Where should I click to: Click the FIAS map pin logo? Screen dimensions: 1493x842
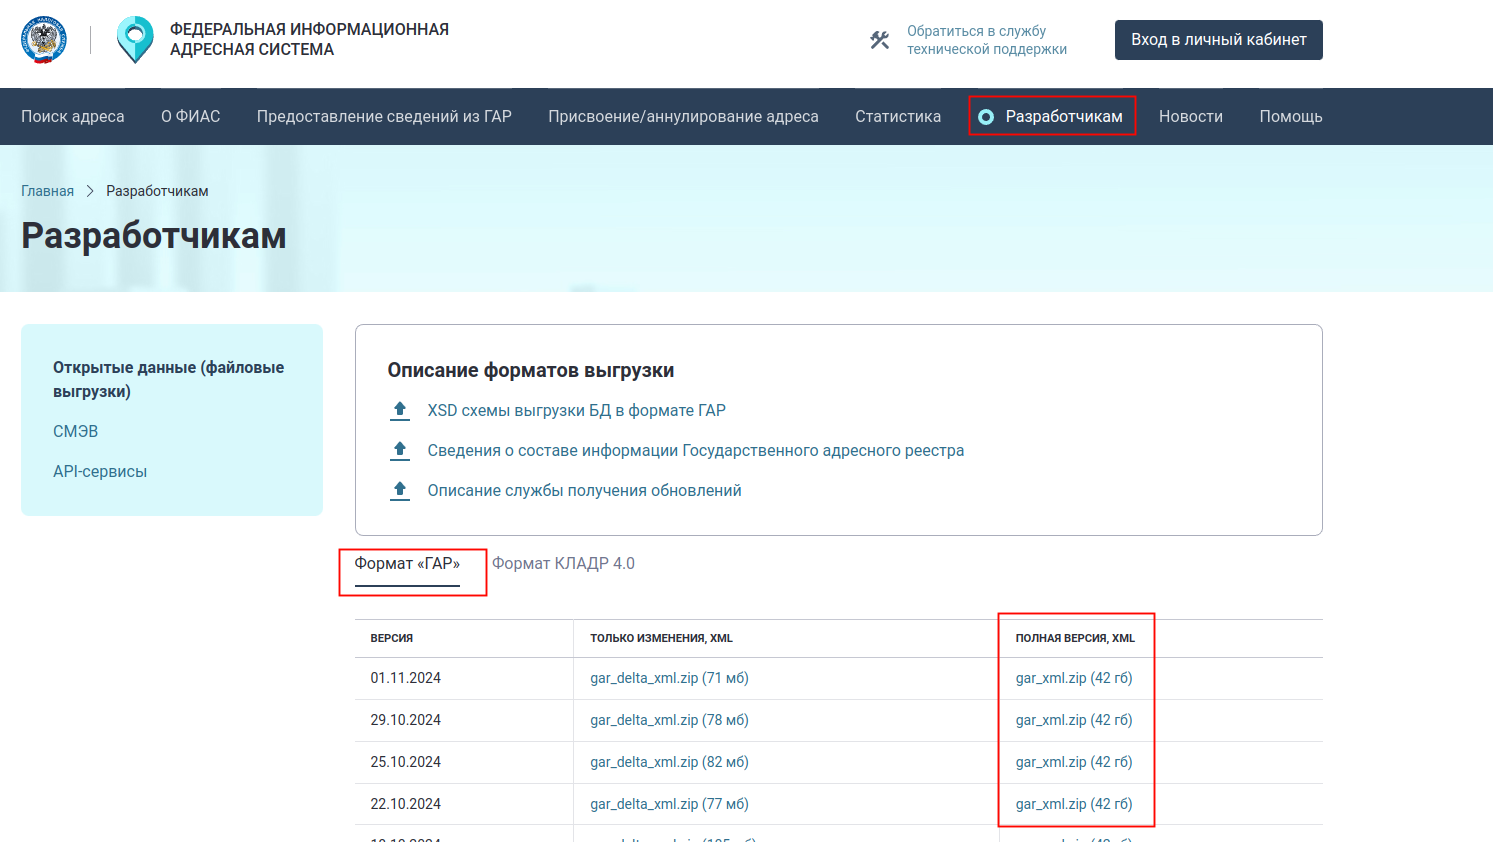pos(135,40)
